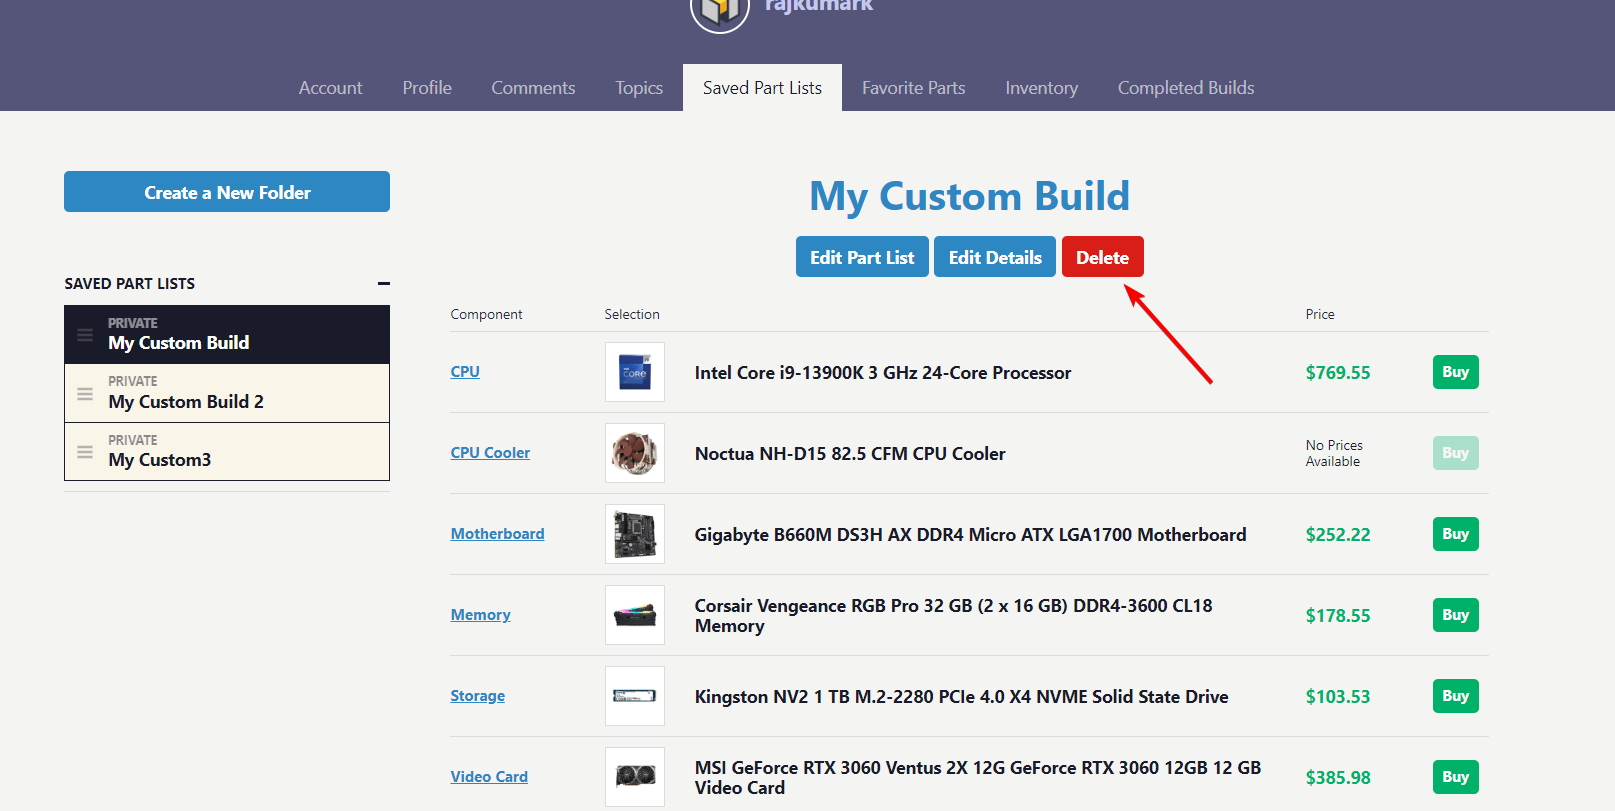Buy the Corsair Vengeance memory
The width and height of the screenshot is (1615, 811).
click(1455, 615)
